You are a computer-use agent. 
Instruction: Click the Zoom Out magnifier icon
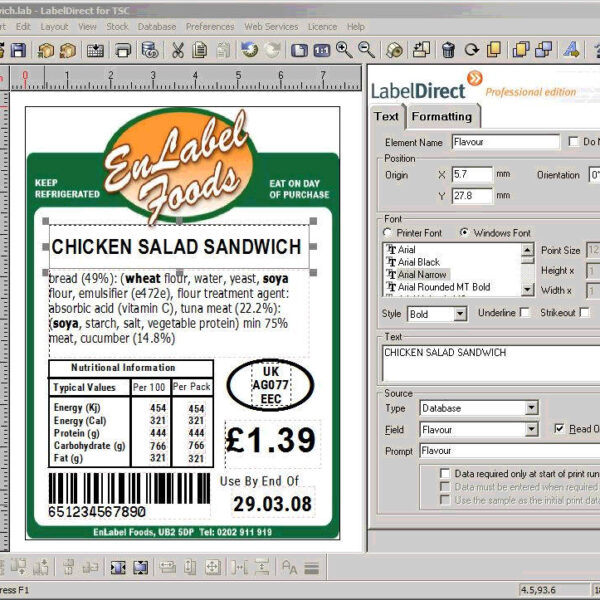[366, 49]
